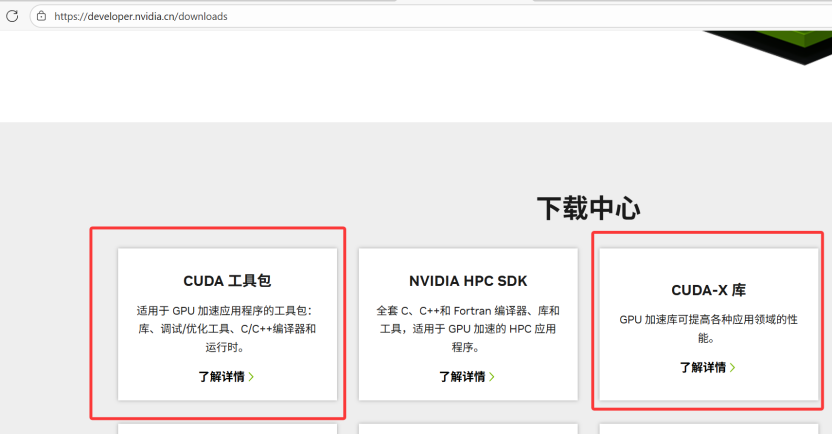Click 了解详情 under CUDA 工具包

221,377
